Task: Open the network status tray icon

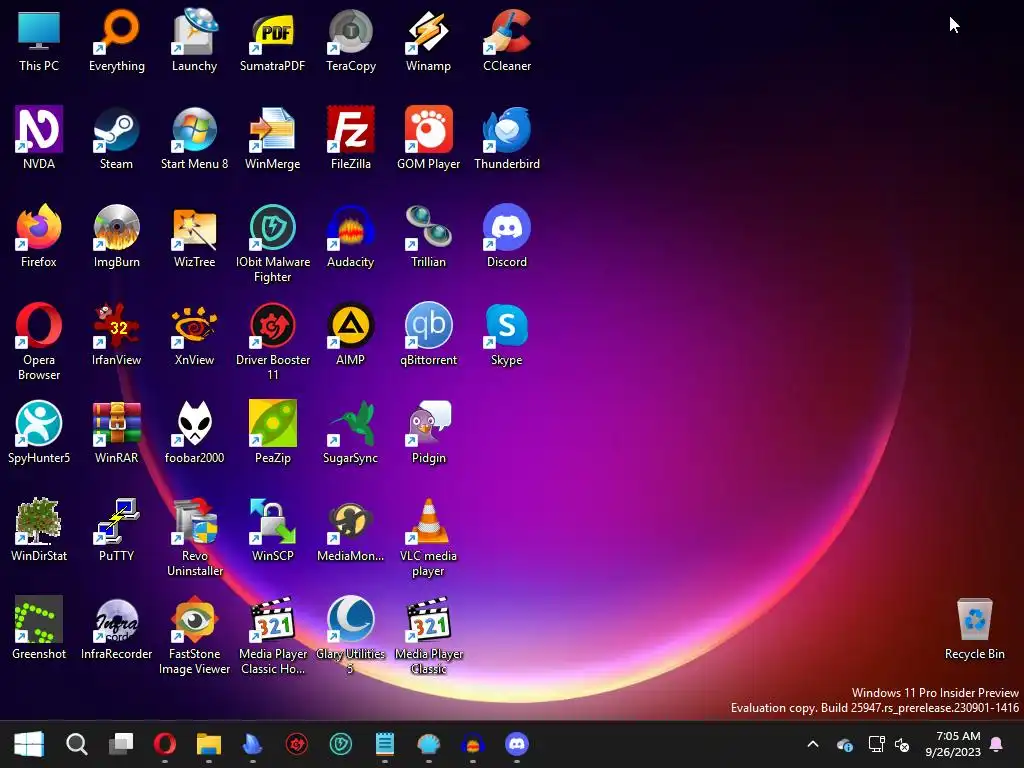Action: (x=876, y=744)
